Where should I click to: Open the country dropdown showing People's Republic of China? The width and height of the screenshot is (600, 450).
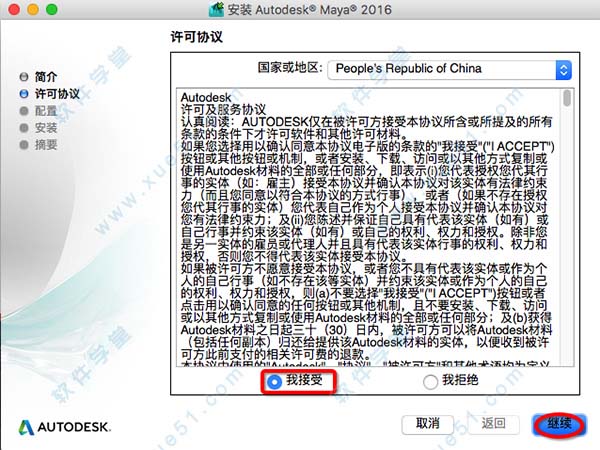[x=450, y=70]
